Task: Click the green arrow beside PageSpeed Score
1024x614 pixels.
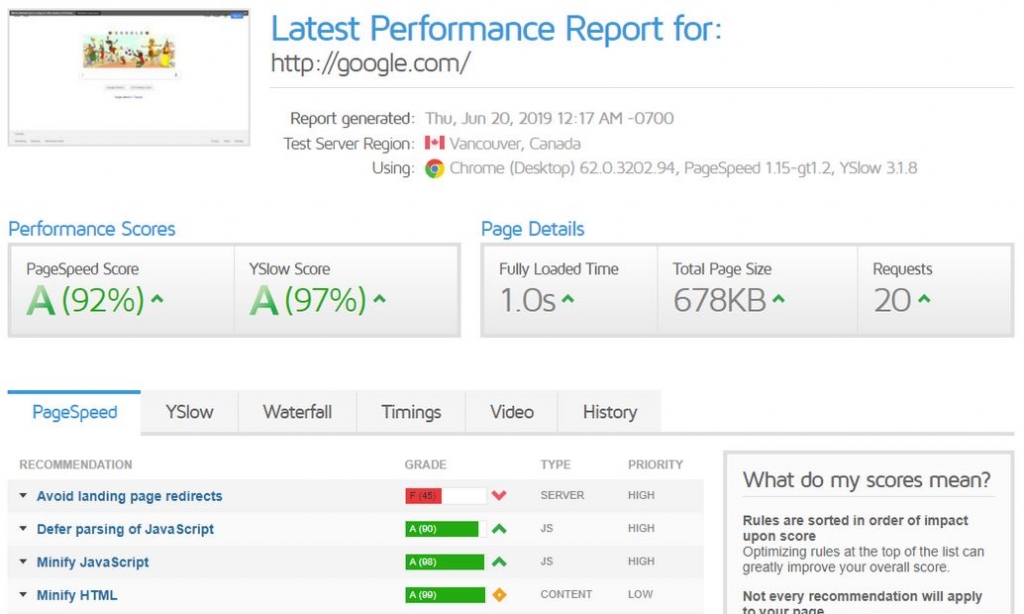Action: click(158, 300)
